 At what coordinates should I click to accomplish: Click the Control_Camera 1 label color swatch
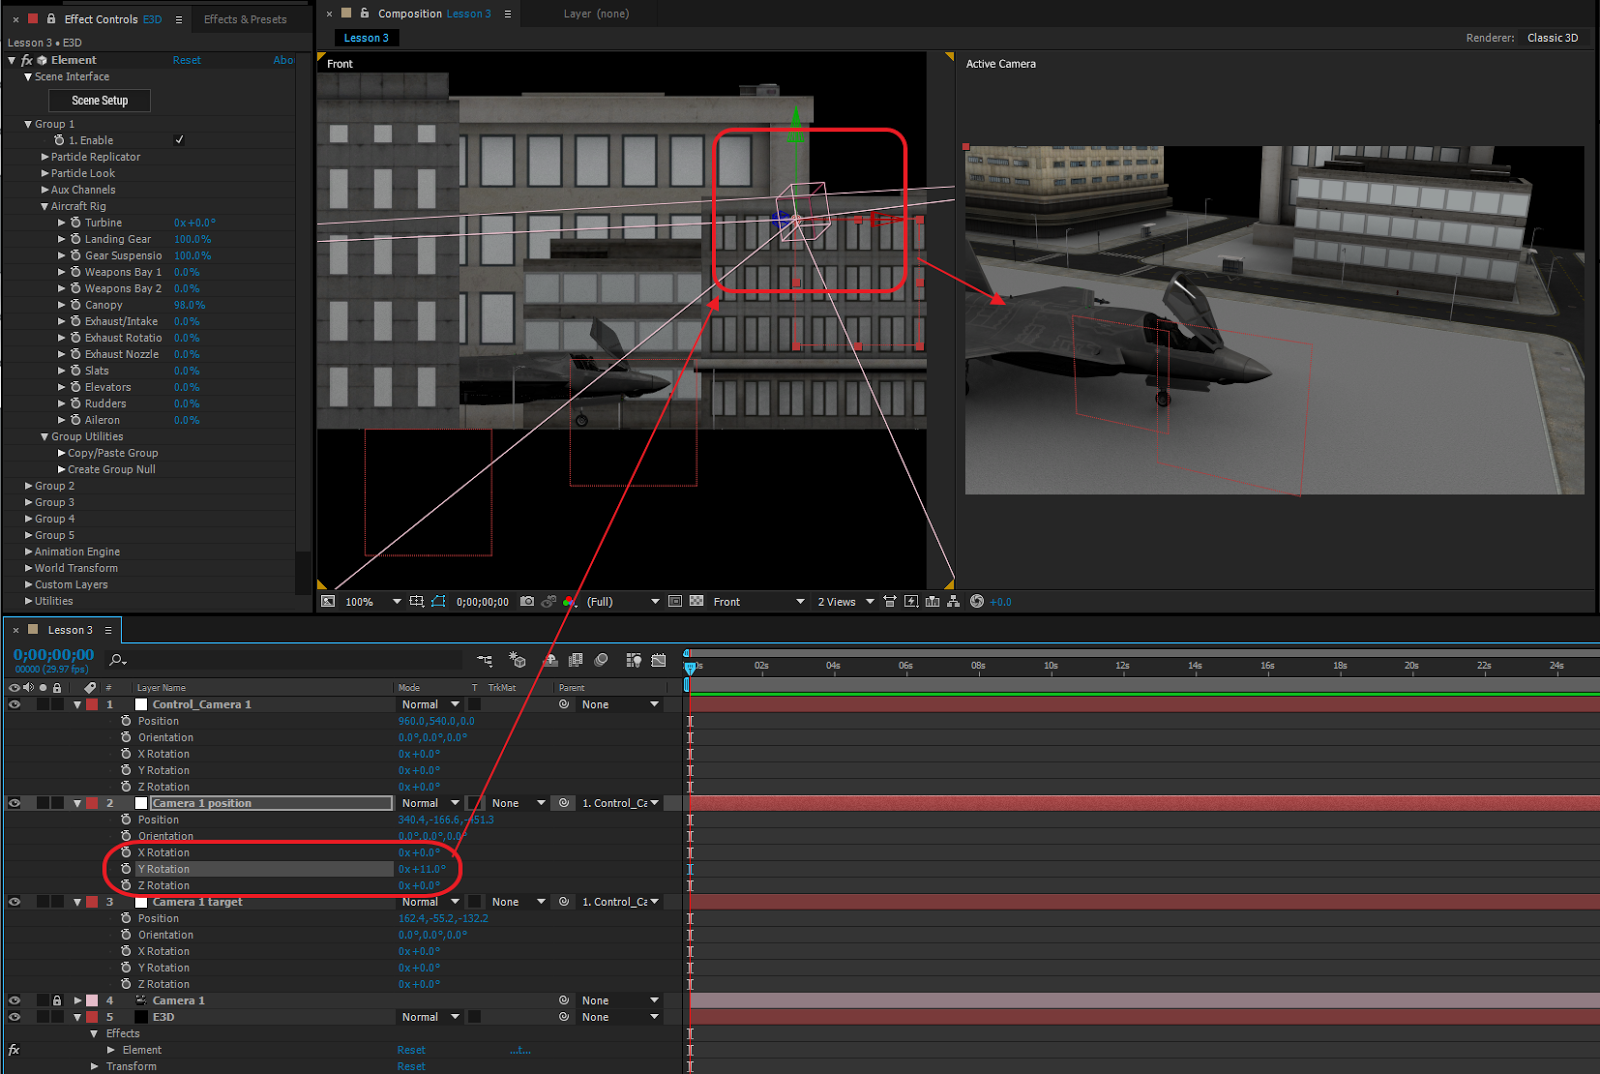(92, 705)
